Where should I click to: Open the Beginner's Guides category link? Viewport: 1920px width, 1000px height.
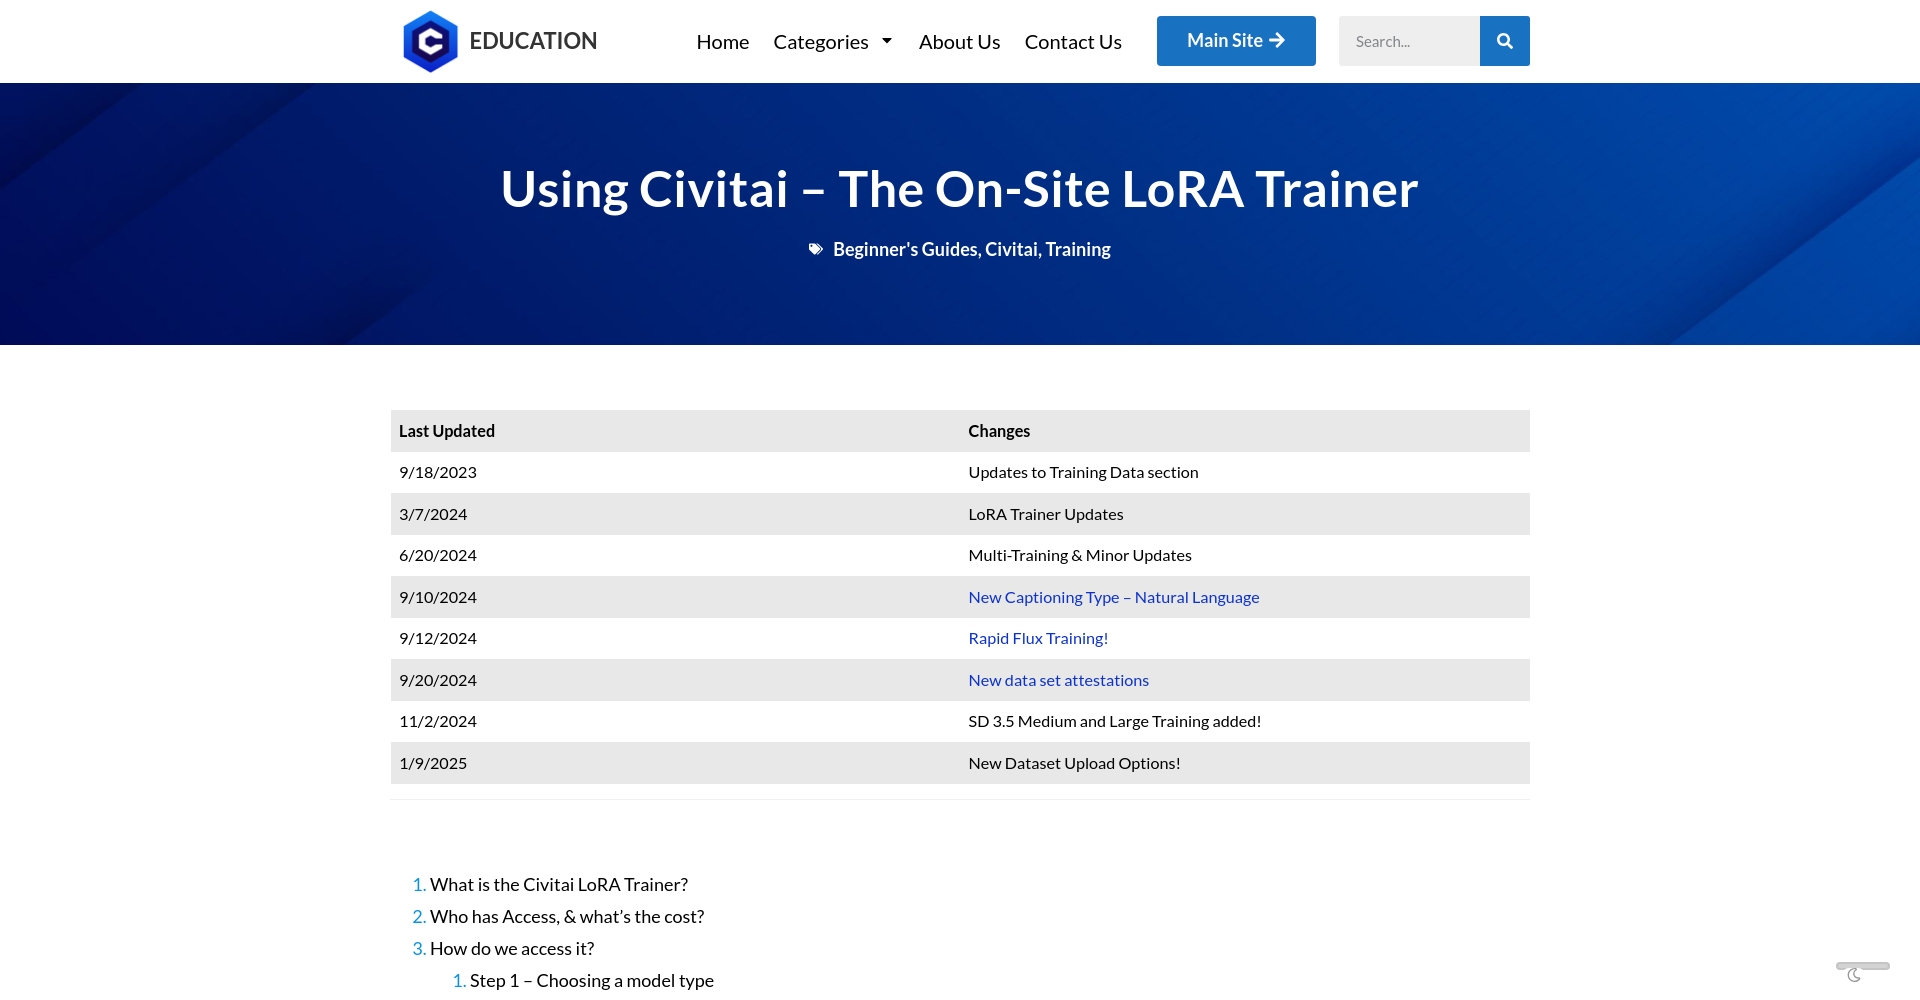pyautogui.click(x=905, y=250)
